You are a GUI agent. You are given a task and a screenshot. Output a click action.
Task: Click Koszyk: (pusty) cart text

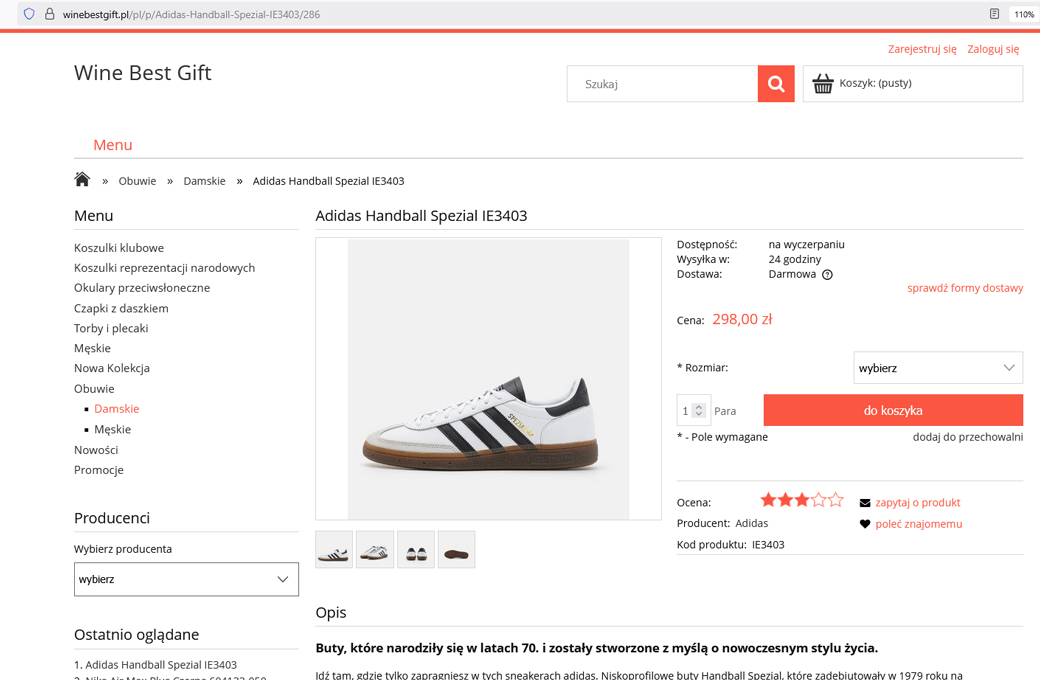click(876, 83)
